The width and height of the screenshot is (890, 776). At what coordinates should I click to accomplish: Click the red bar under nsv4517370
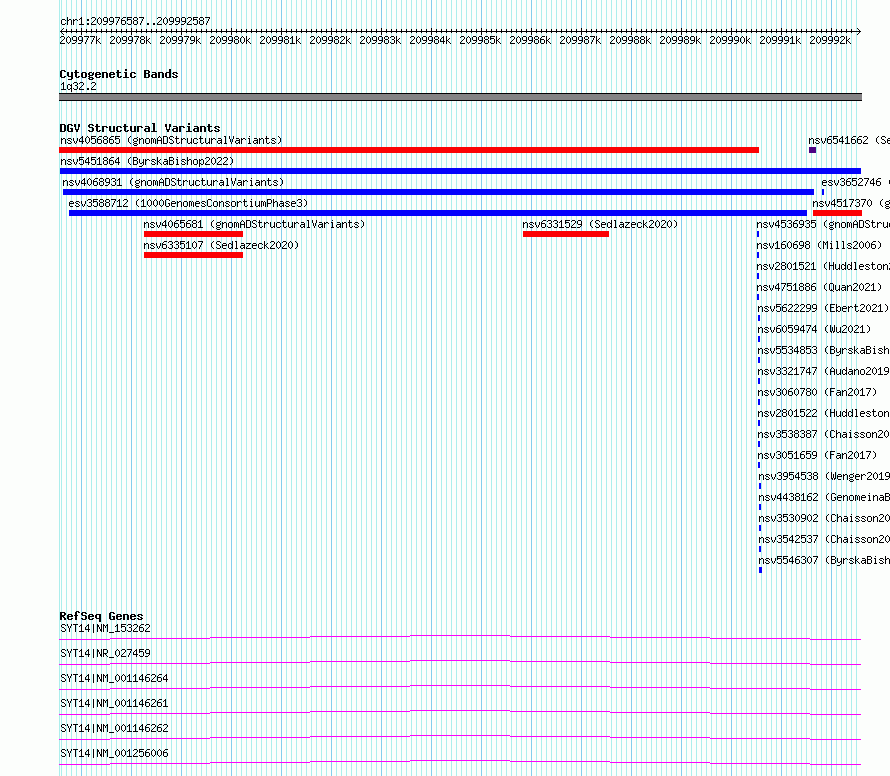pyautogui.click(x=837, y=213)
